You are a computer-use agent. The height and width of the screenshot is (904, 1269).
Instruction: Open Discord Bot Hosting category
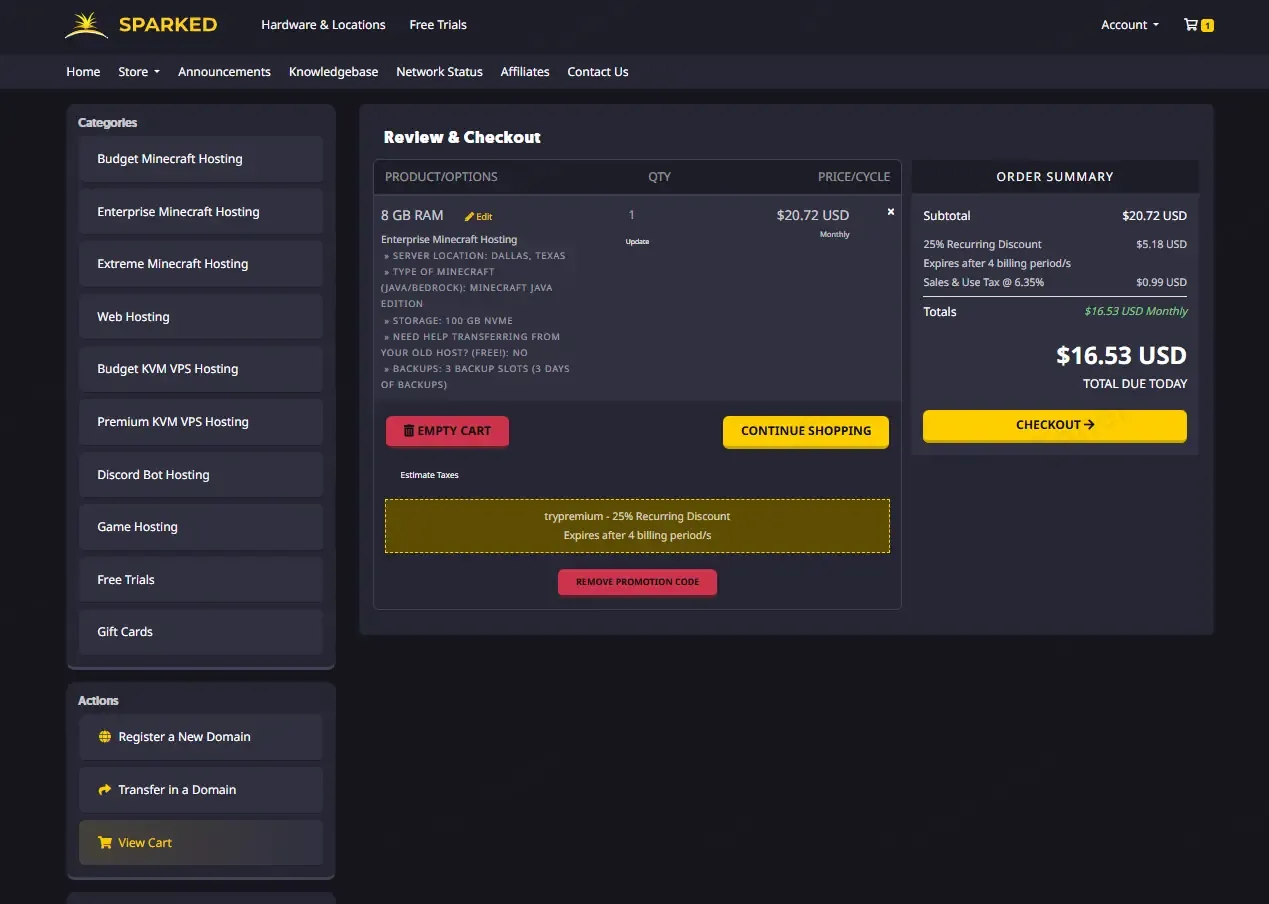201,475
